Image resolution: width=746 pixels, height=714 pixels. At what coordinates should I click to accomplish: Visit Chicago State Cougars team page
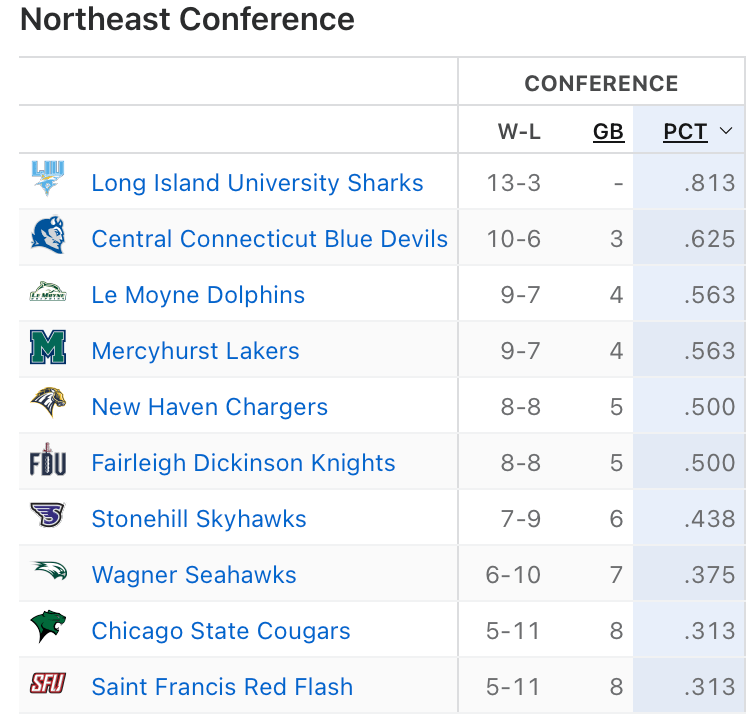(x=221, y=631)
